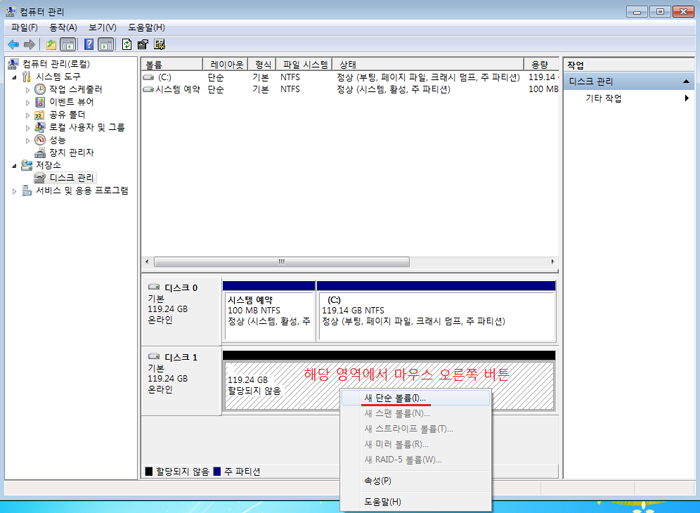The image size is (700, 513).
Task: Click the Up one level folder icon
Action: pyautogui.click(x=51, y=45)
